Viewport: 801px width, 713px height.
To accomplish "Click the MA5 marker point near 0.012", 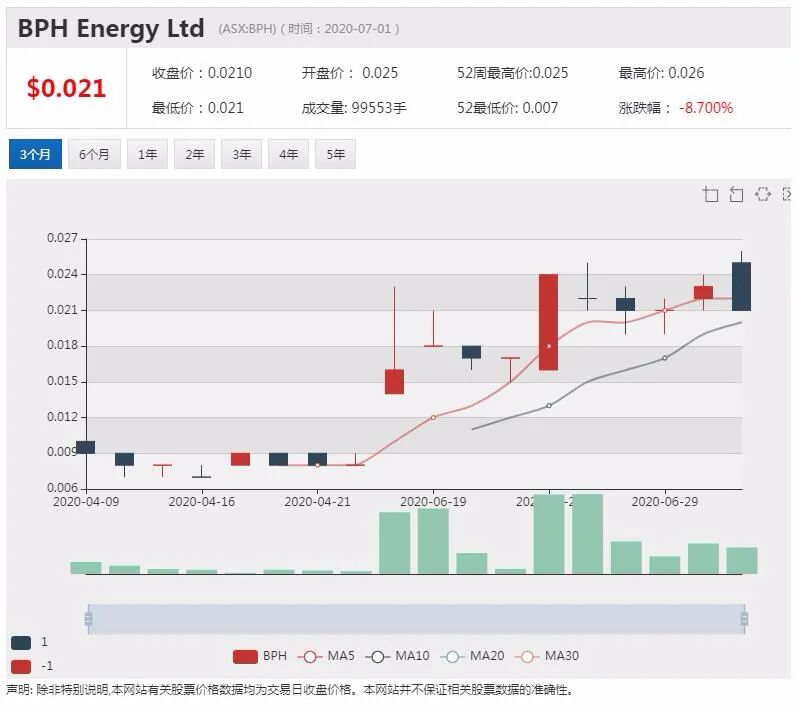I will pyautogui.click(x=433, y=417).
